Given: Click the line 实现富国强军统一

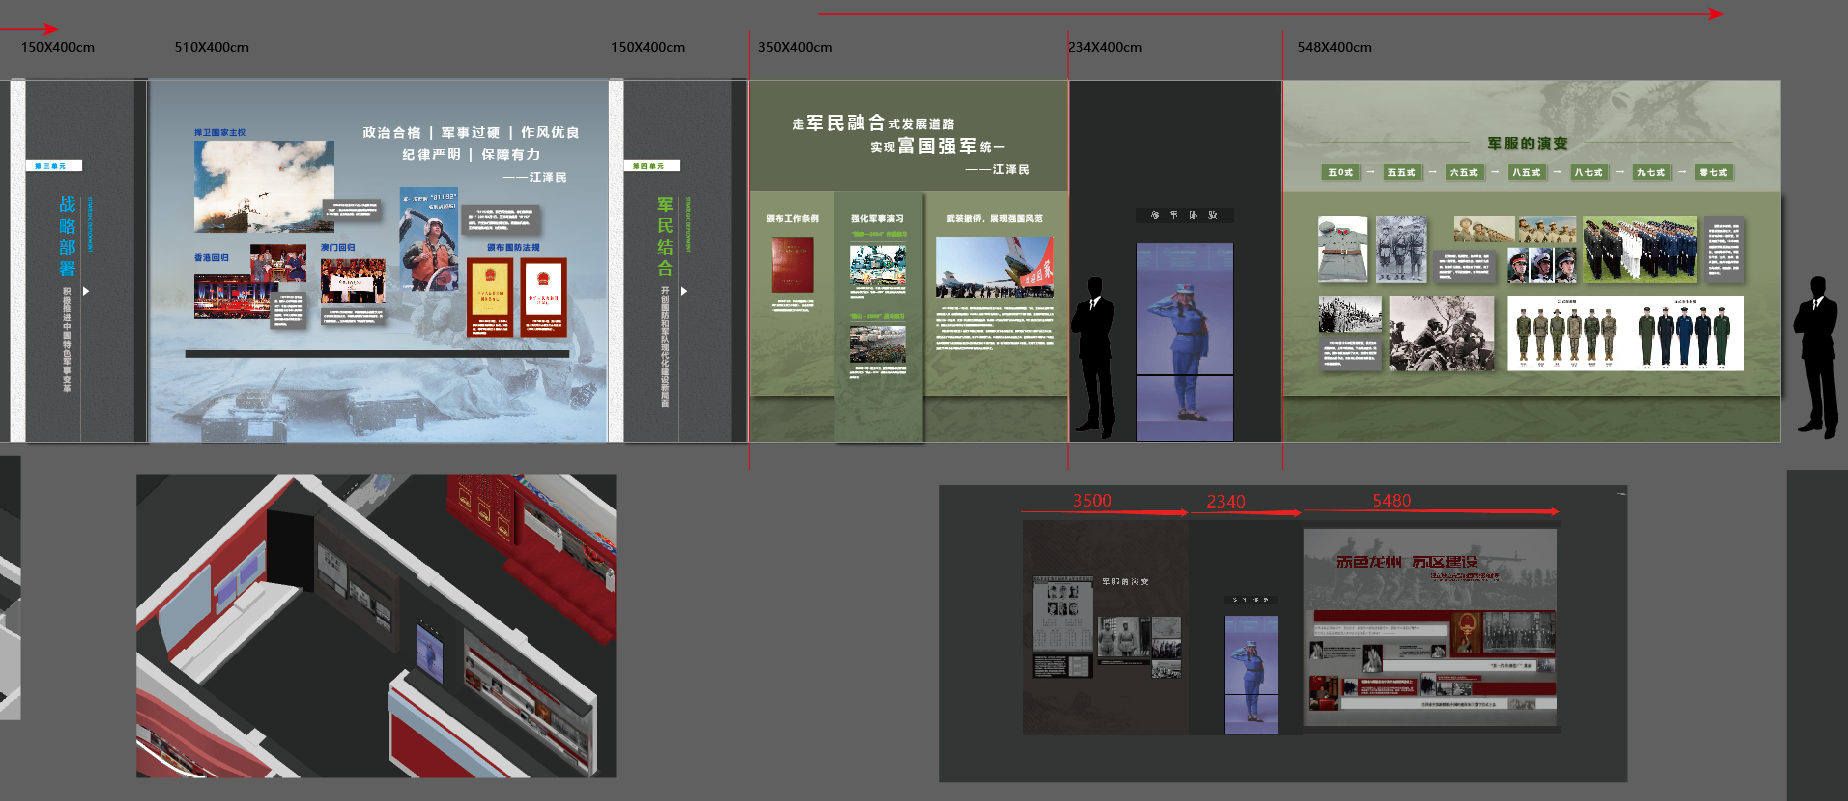Looking at the screenshot, I should [x=937, y=146].
